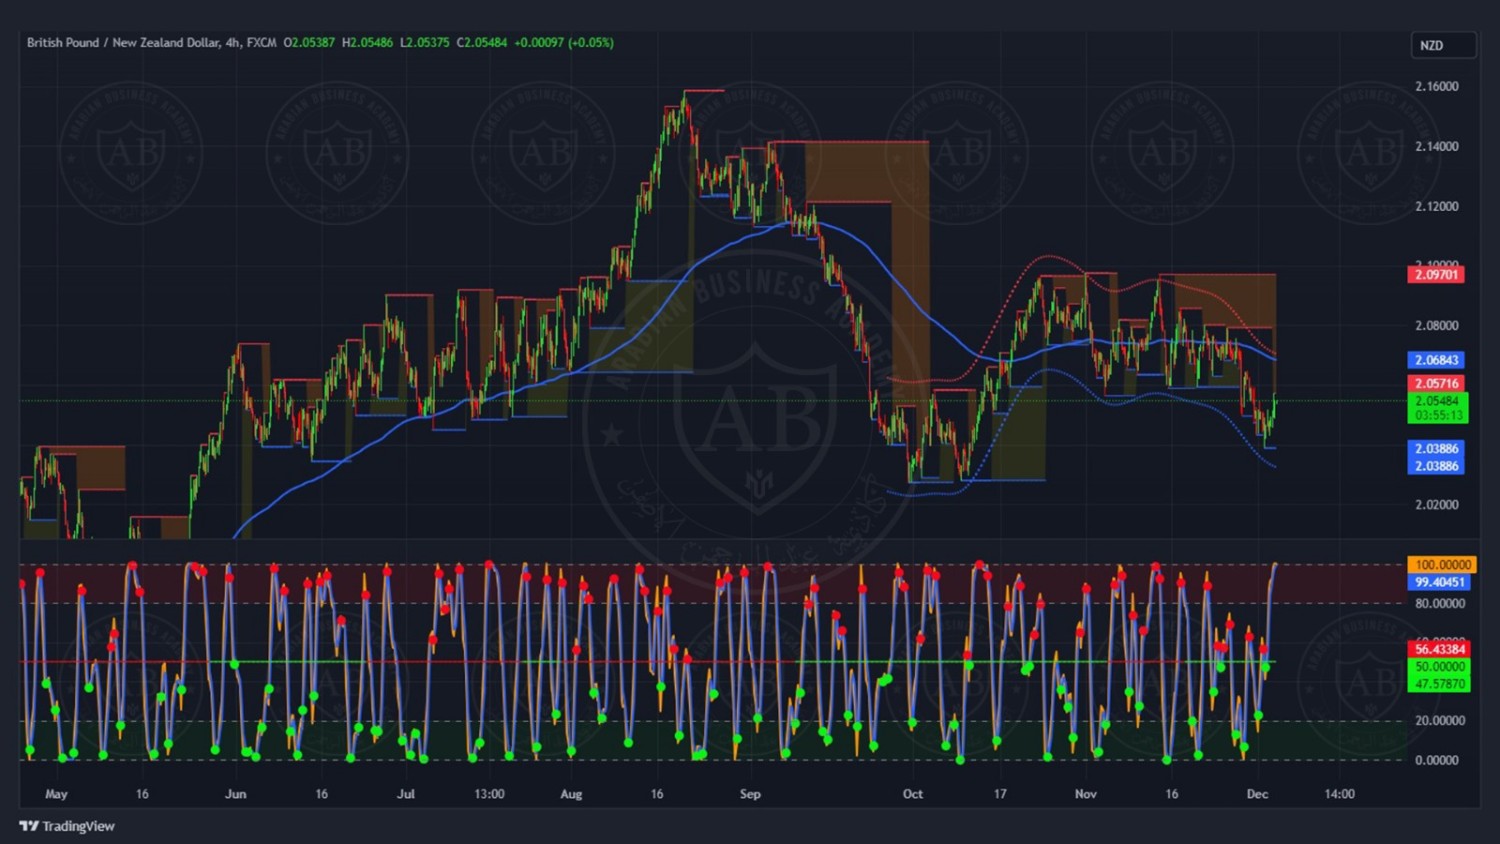The width and height of the screenshot is (1500, 844).
Task: Click the Dec label on time axis
Action: pos(1257,794)
